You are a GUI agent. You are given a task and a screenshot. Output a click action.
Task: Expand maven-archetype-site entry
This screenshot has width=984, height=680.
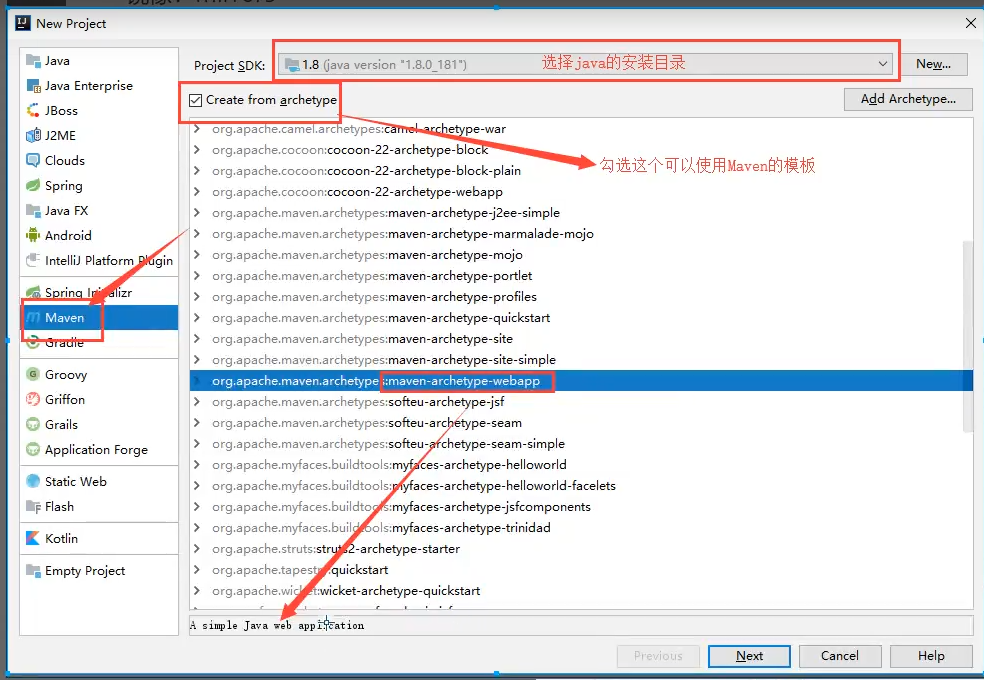(x=197, y=339)
